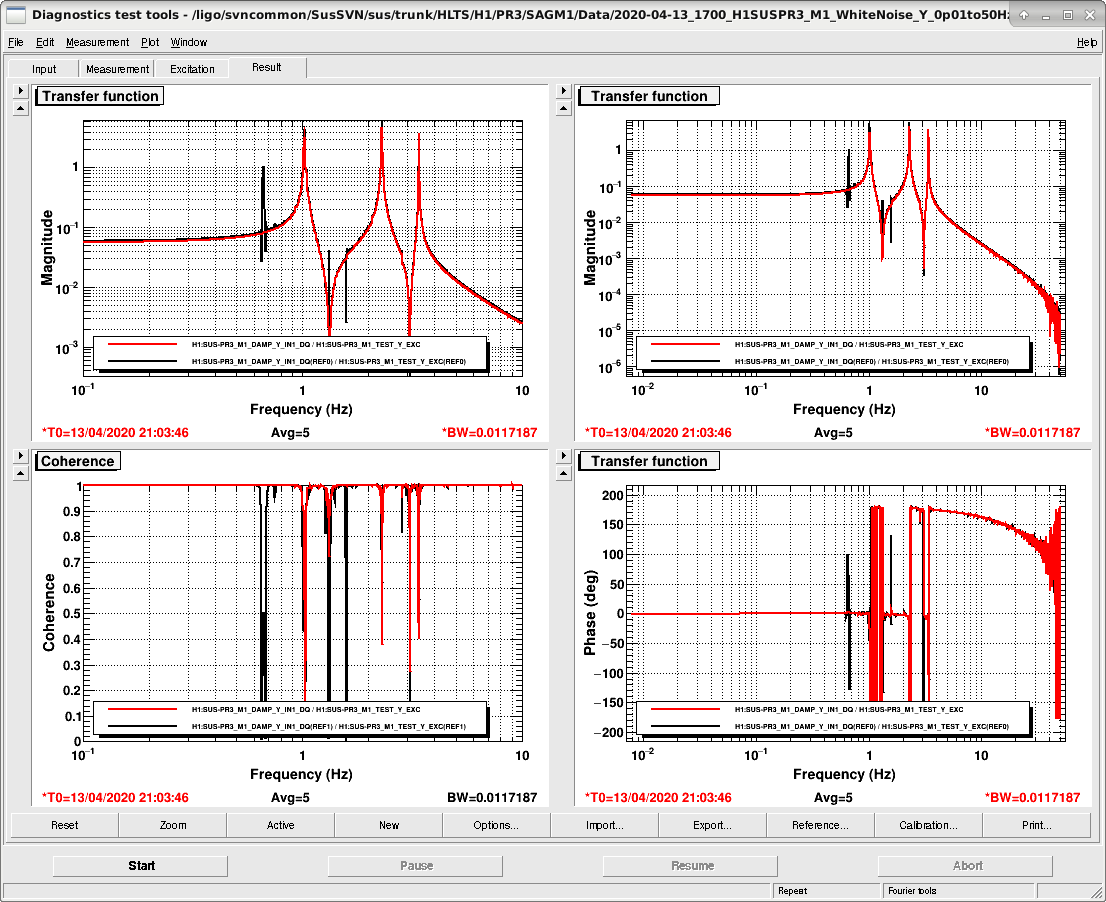This screenshot has width=1106, height=902.
Task: Open the Measurement menu
Action: click(x=97, y=42)
